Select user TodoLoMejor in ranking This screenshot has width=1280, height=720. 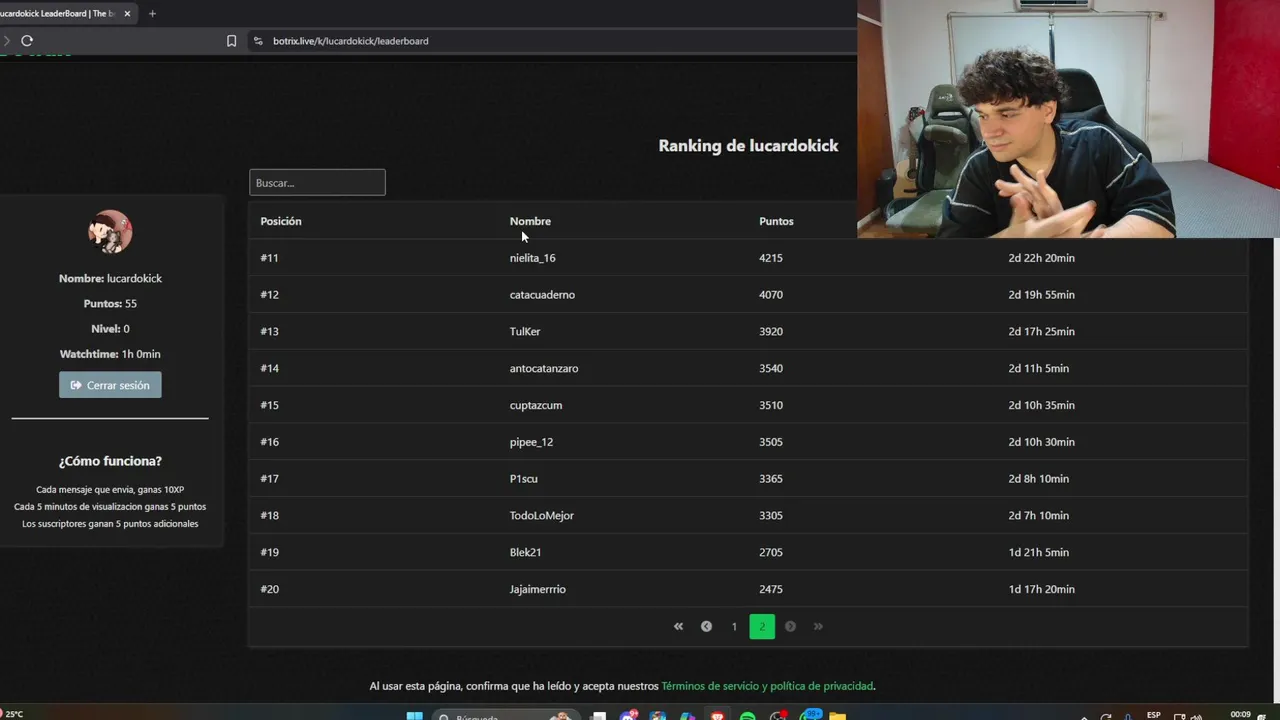point(541,516)
